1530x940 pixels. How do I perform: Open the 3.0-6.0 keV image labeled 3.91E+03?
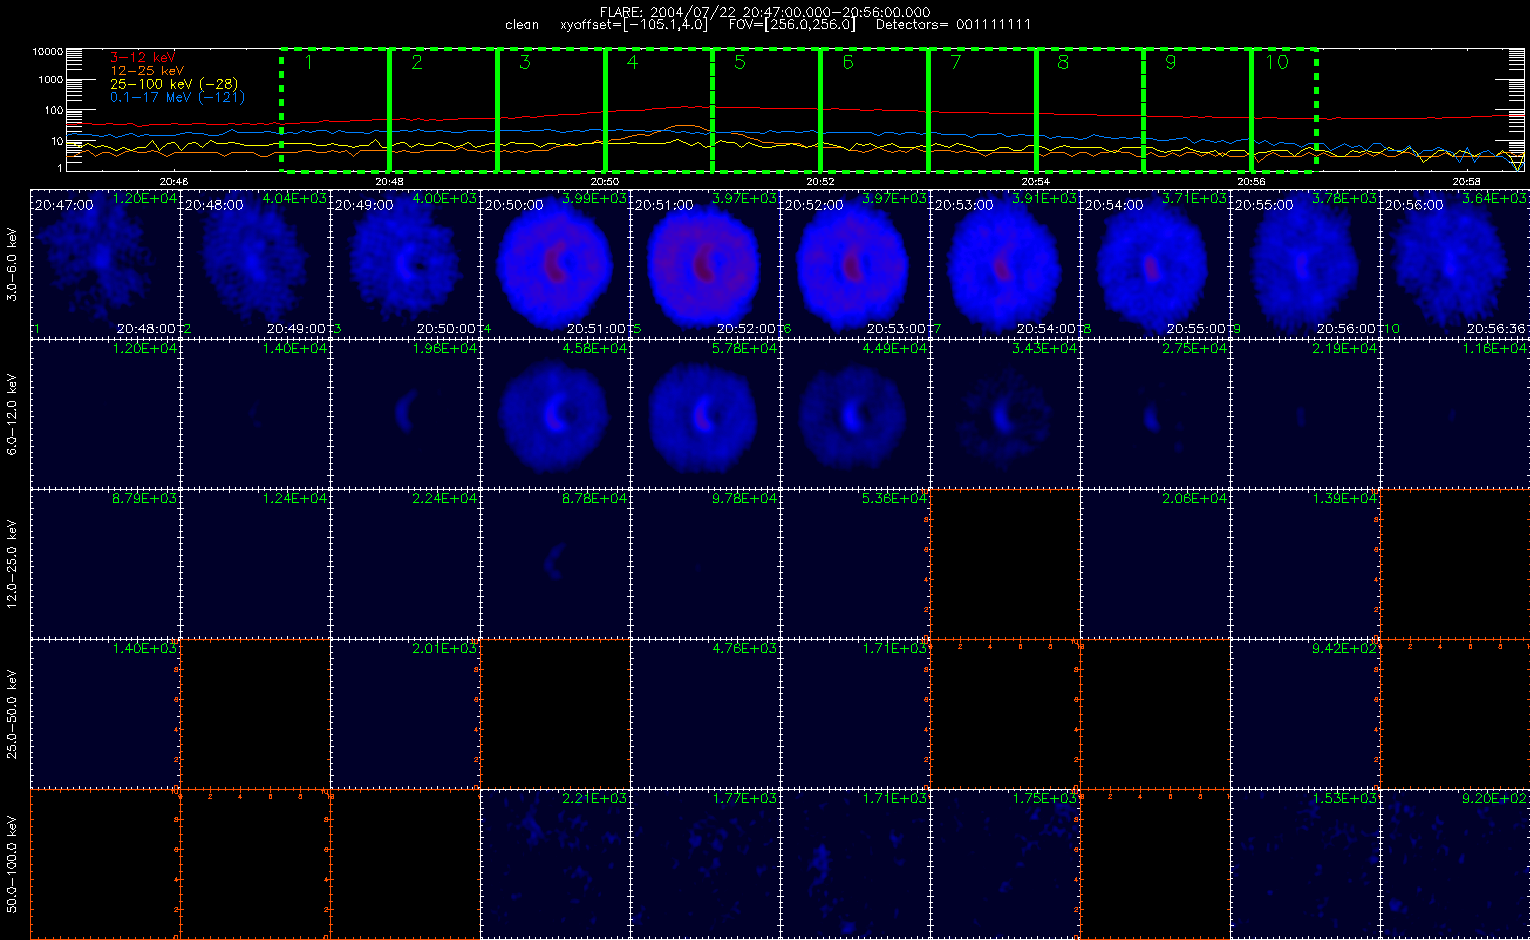click(x=1006, y=263)
